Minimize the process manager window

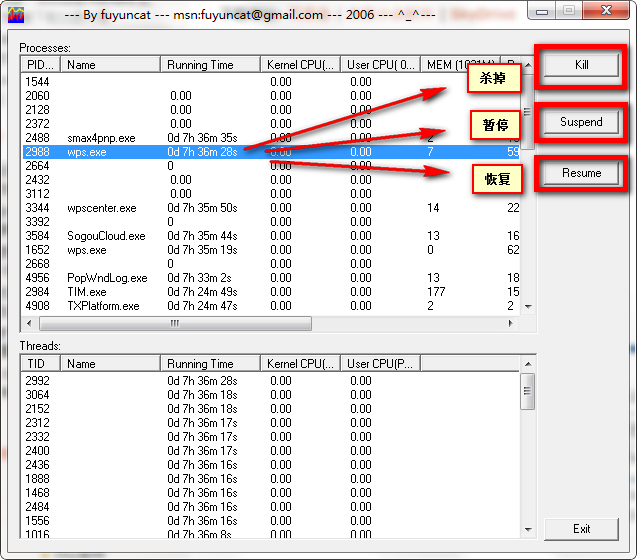(542, 11)
